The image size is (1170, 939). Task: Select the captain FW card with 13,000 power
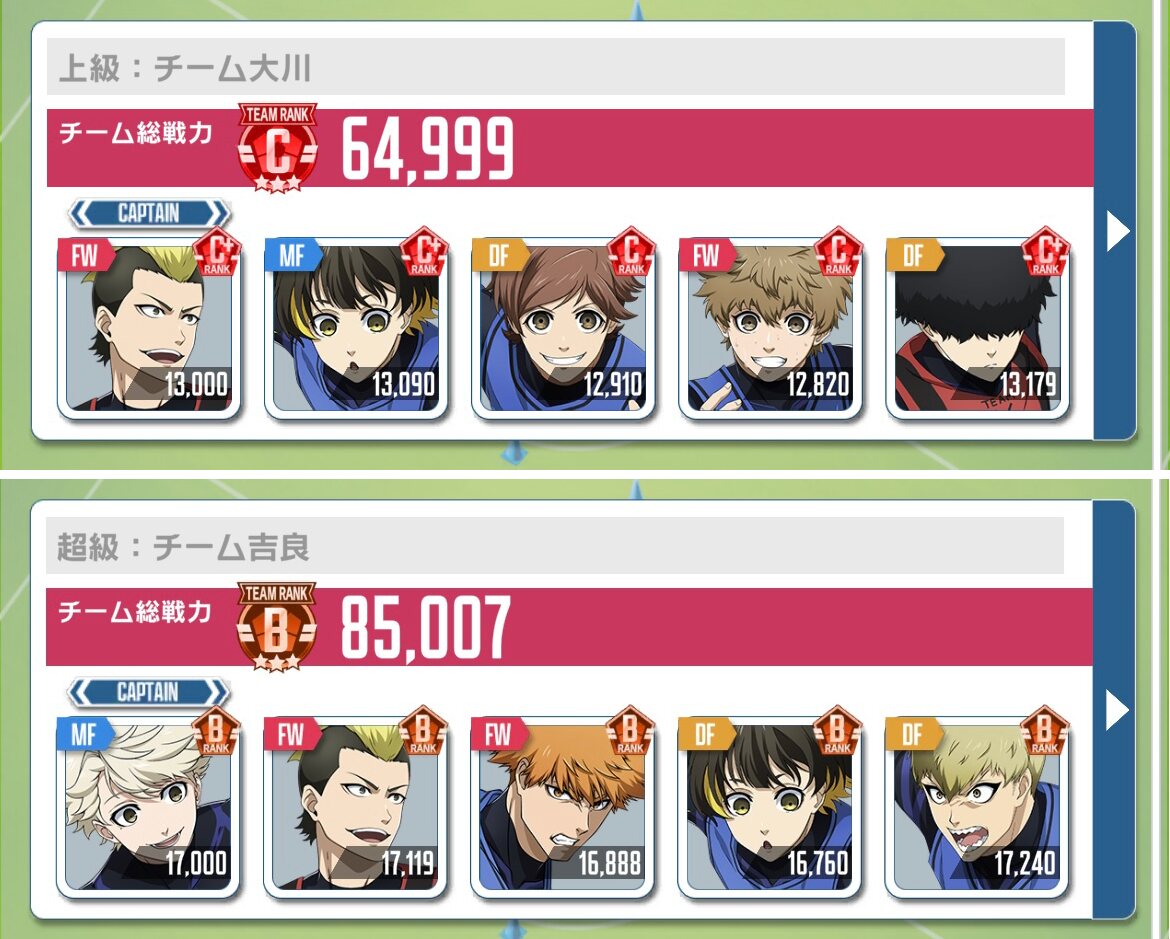coord(149,328)
